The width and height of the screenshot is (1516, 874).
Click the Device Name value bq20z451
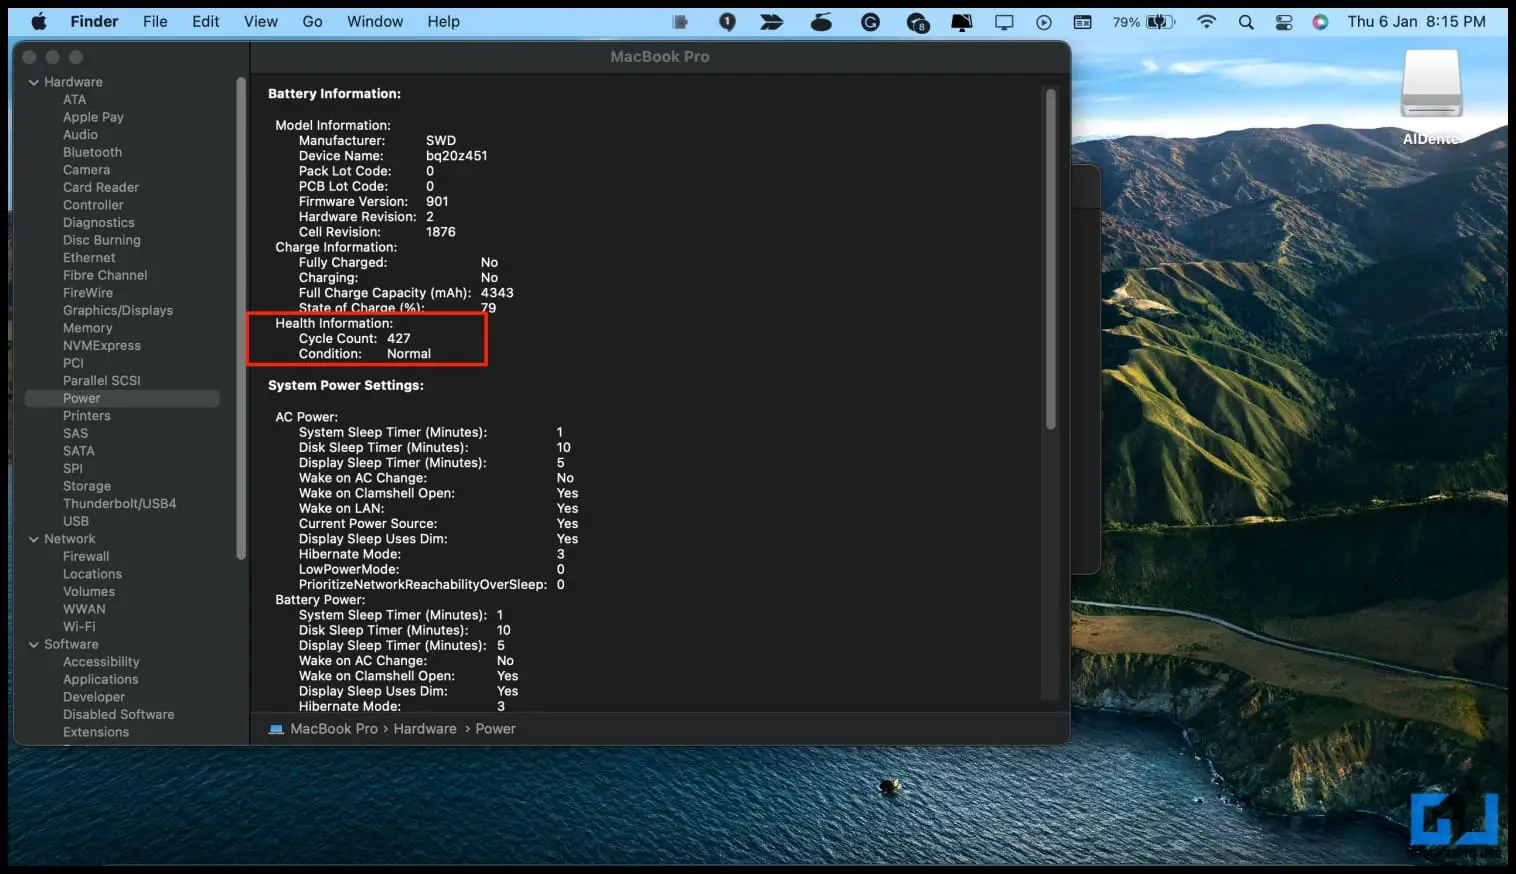pos(457,156)
